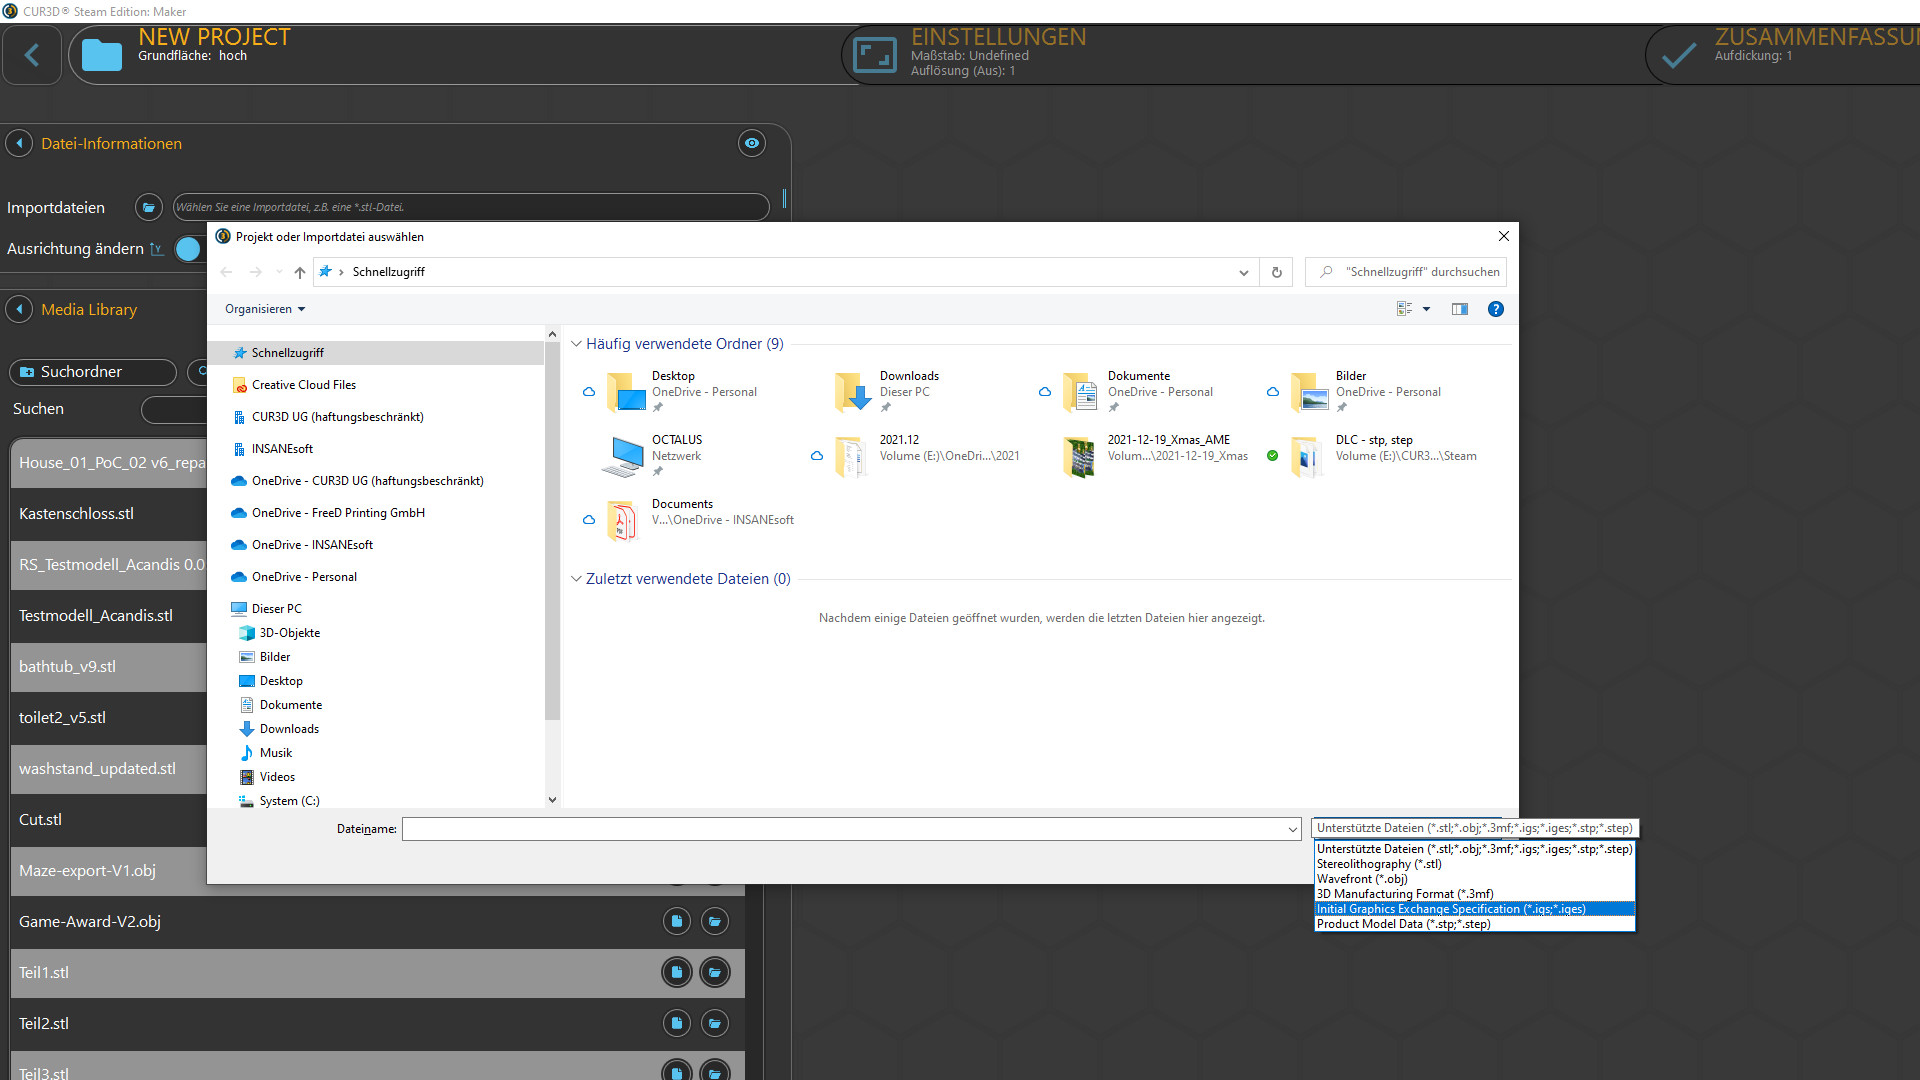
Task: Select Stereolithography (*.stl) from the file type list
Action: coord(1379,863)
